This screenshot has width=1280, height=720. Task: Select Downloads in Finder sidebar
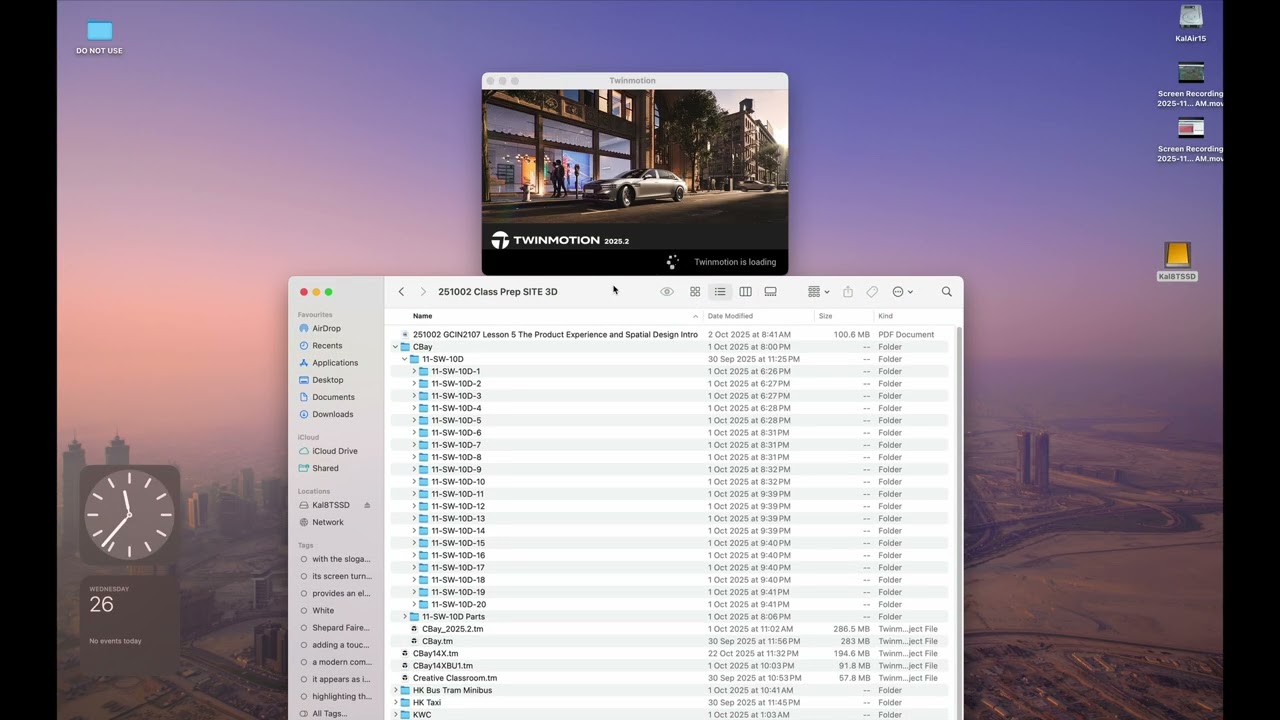[x=335, y=414]
